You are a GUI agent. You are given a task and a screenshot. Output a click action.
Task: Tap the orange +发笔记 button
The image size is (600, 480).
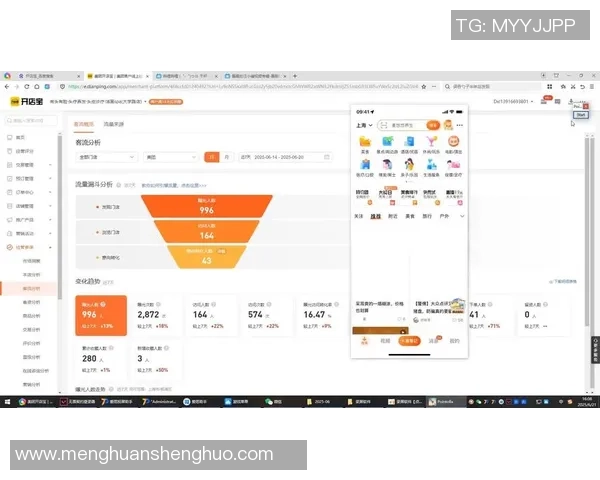[409, 341]
